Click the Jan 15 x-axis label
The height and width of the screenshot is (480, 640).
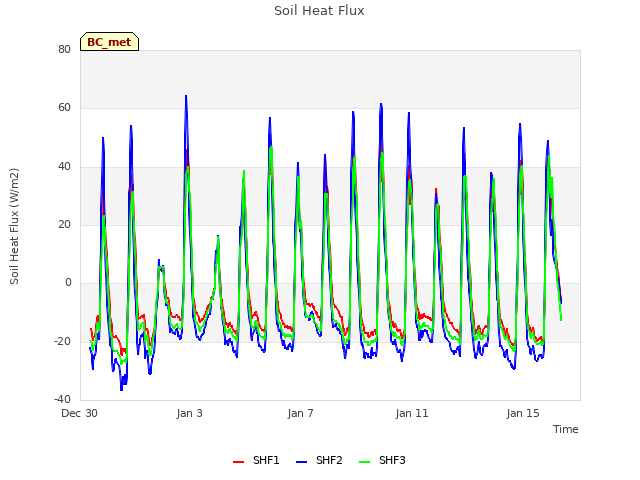click(523, 413)
